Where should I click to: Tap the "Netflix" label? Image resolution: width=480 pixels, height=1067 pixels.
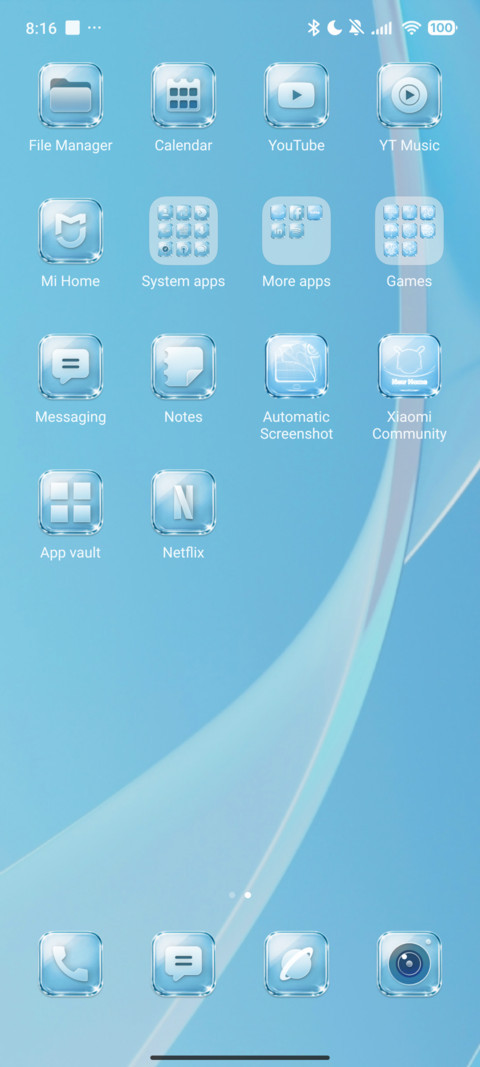coord(183,553)
